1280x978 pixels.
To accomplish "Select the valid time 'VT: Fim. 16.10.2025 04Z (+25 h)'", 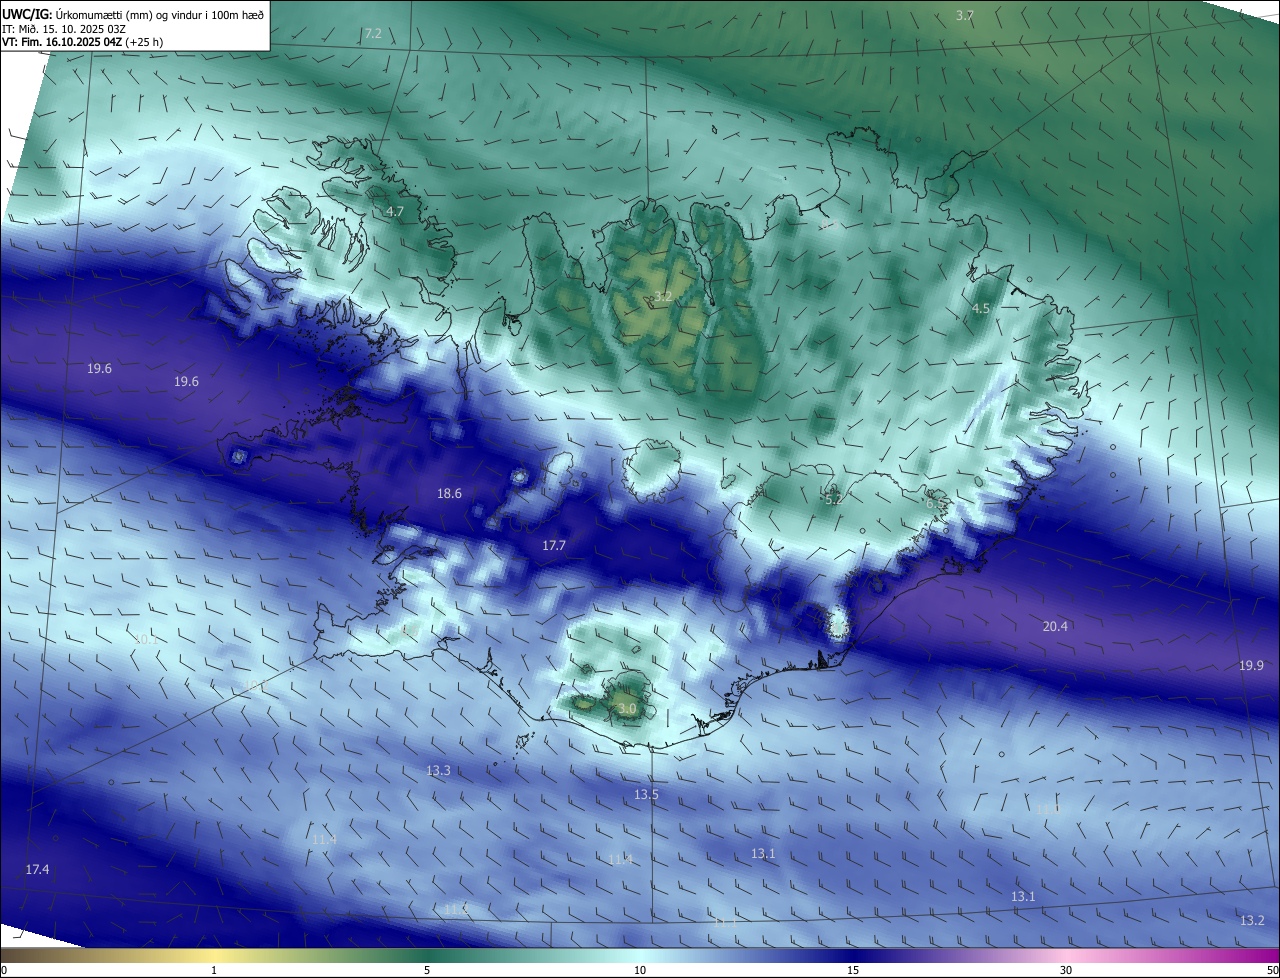I will [83, 42].
